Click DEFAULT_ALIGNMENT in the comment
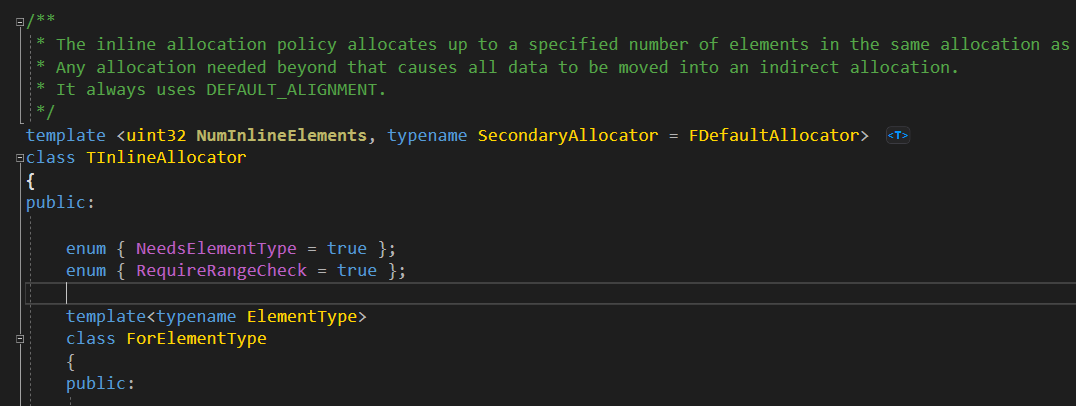 point(295,90)
